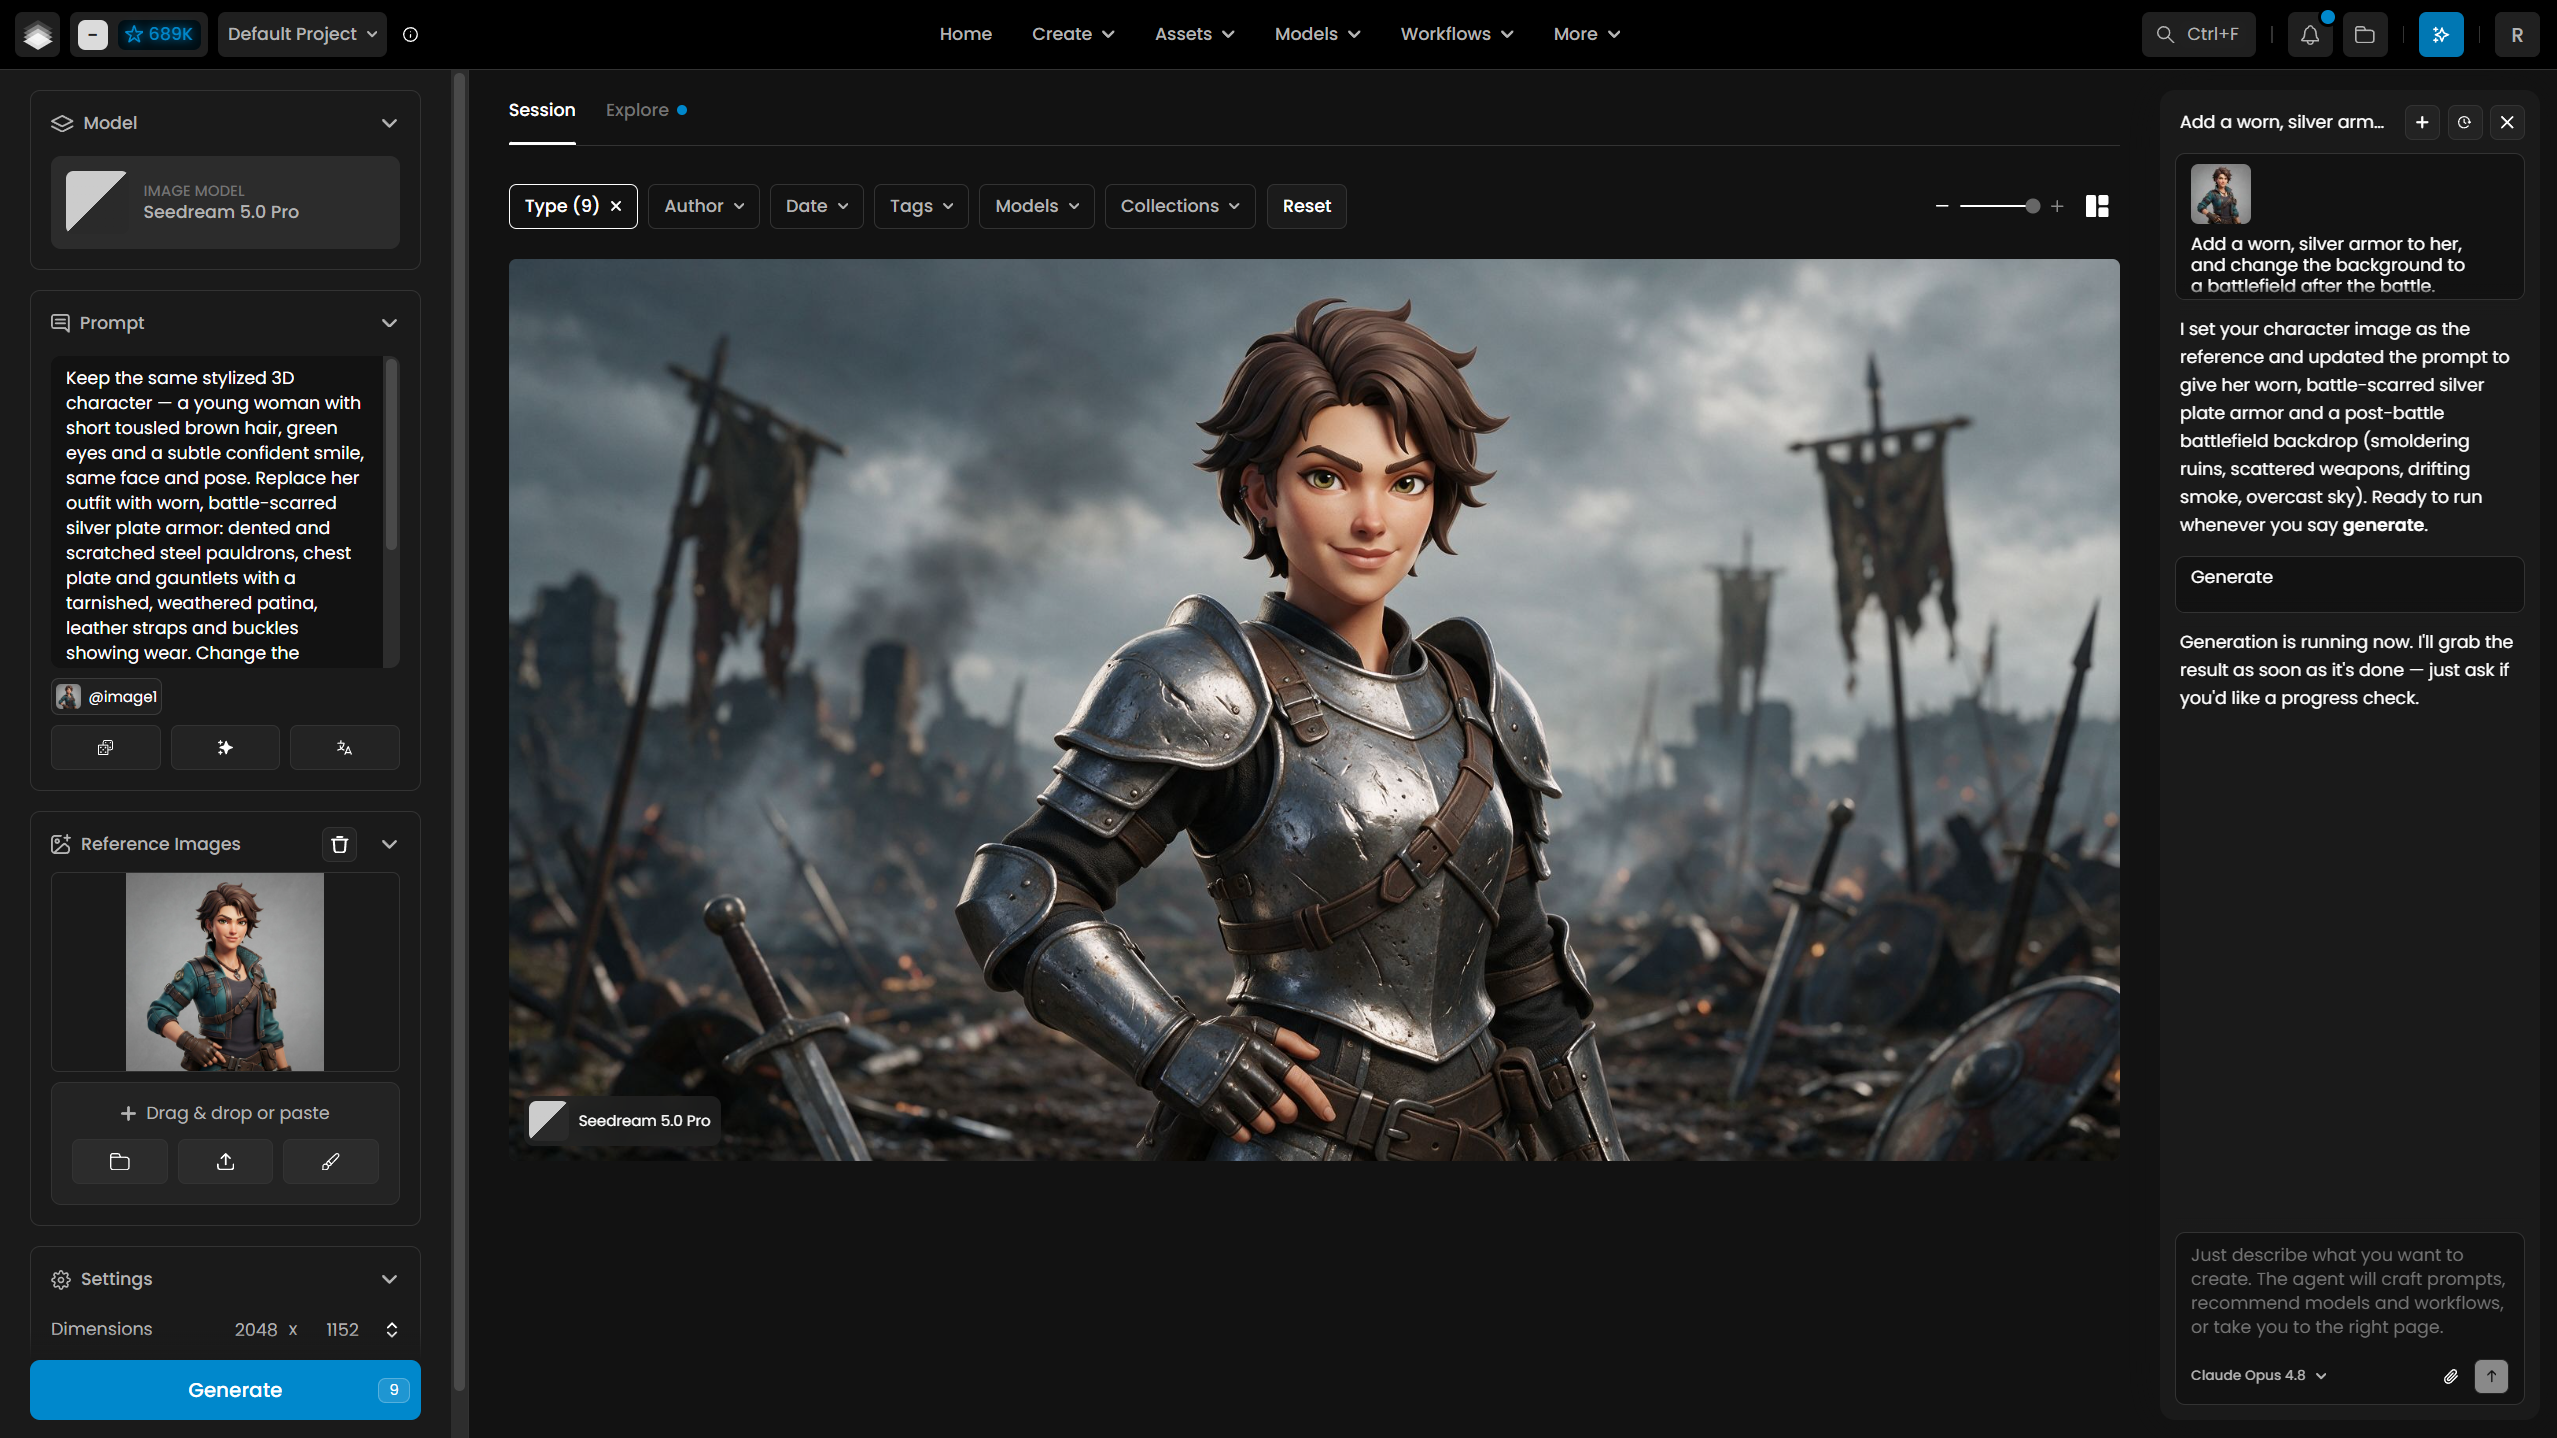Click the enhance prompt sparkle icon
The image size is (2557, 1438).
pos(225,747)
